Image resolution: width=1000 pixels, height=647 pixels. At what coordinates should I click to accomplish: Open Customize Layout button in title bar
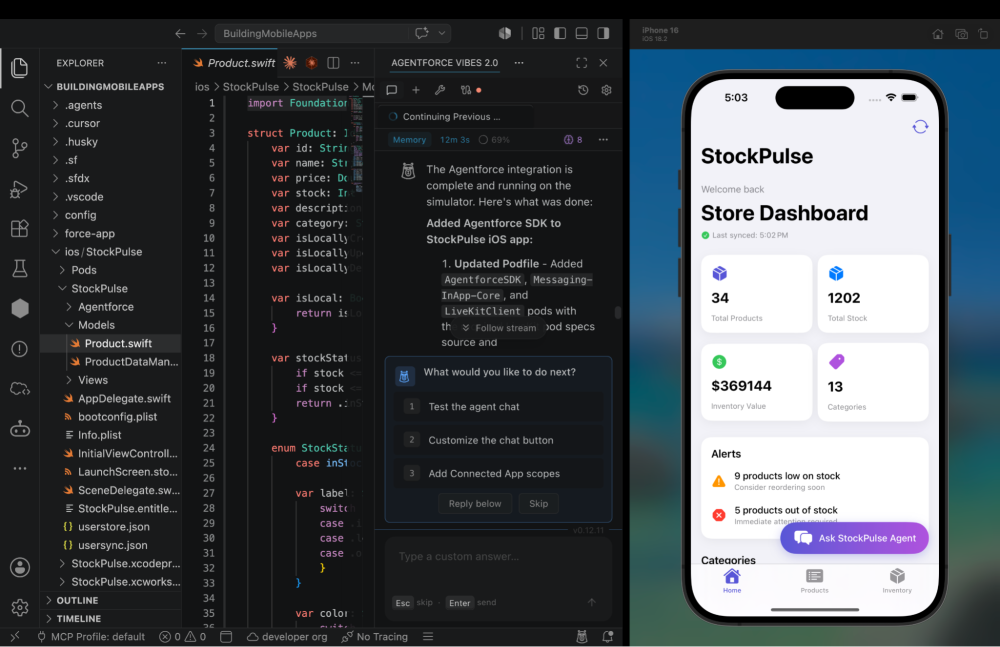538,33
